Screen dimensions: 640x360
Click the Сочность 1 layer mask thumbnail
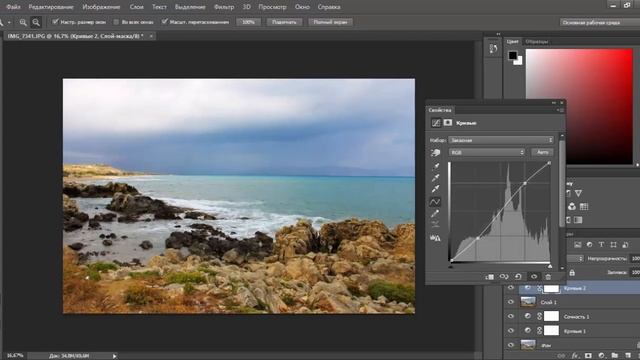(x=551, y=316)
